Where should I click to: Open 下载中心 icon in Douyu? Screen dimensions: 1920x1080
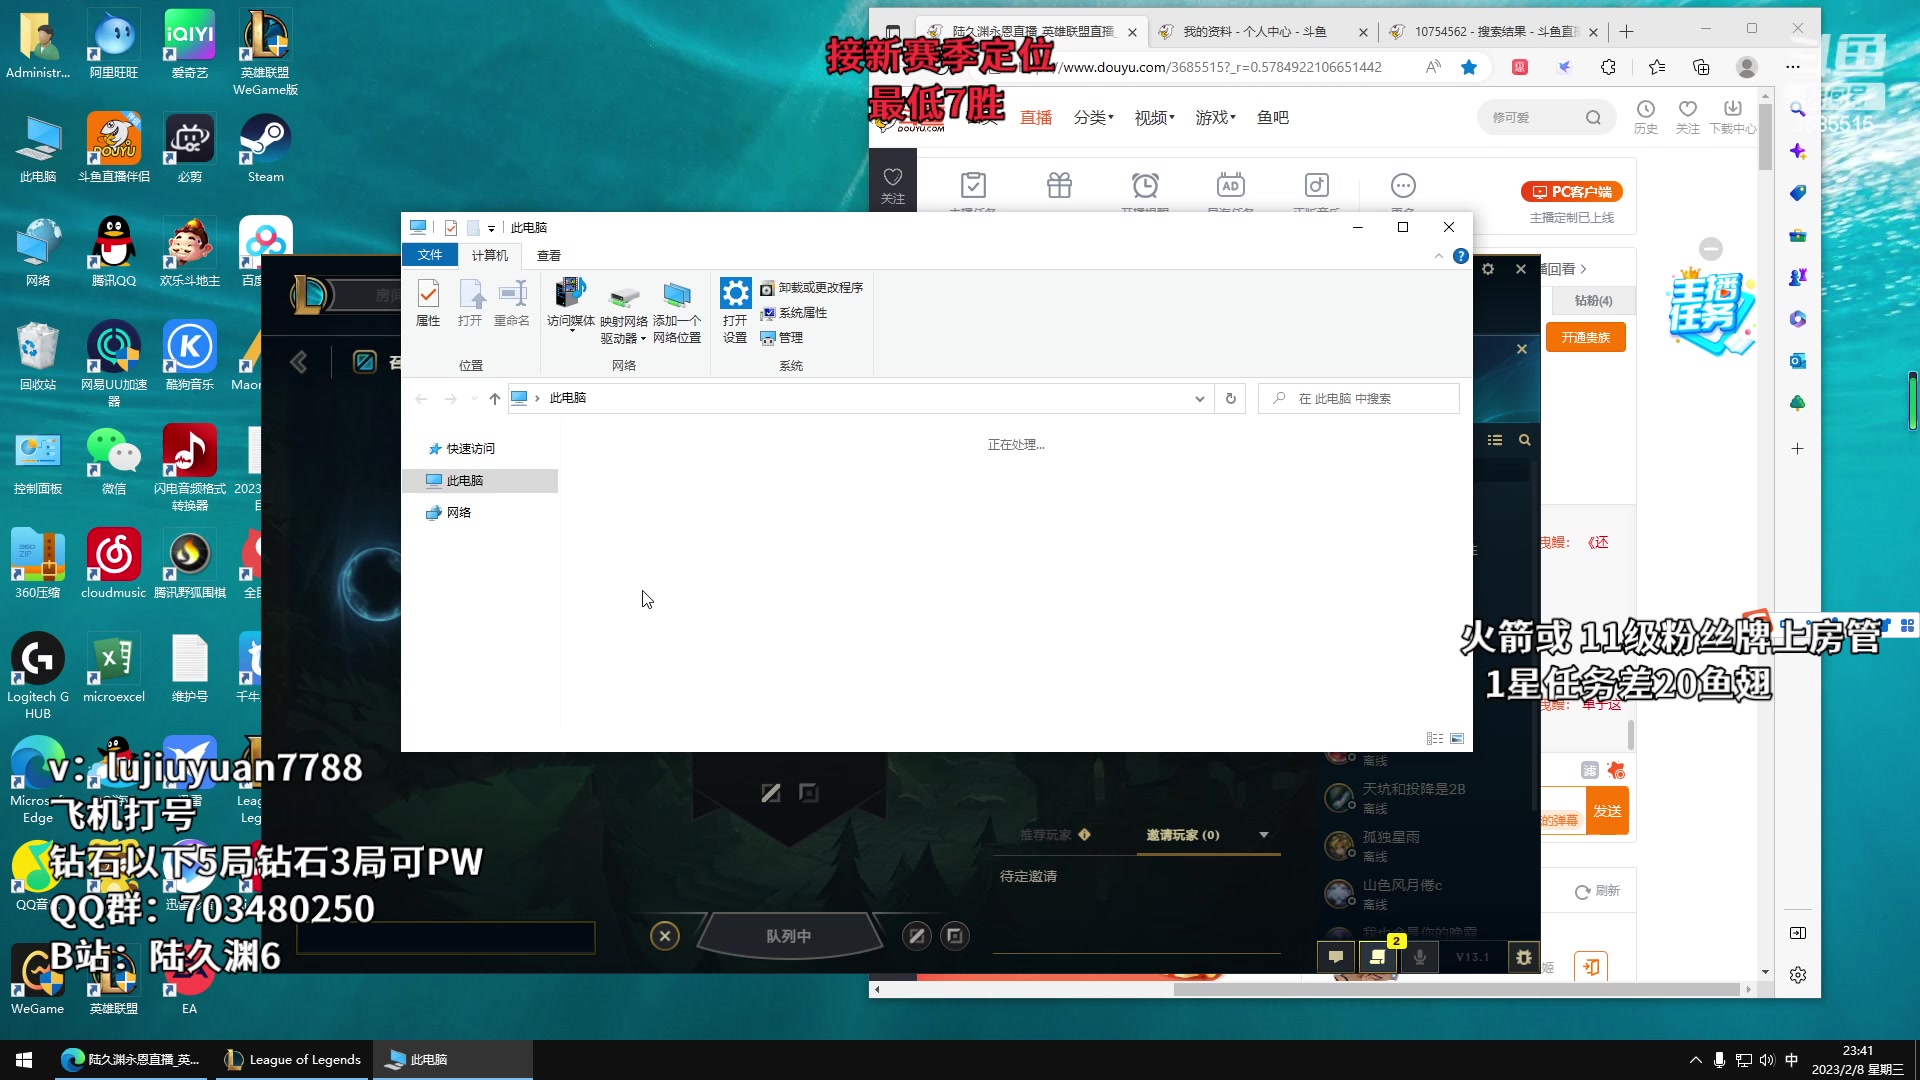pos(1733,116)
